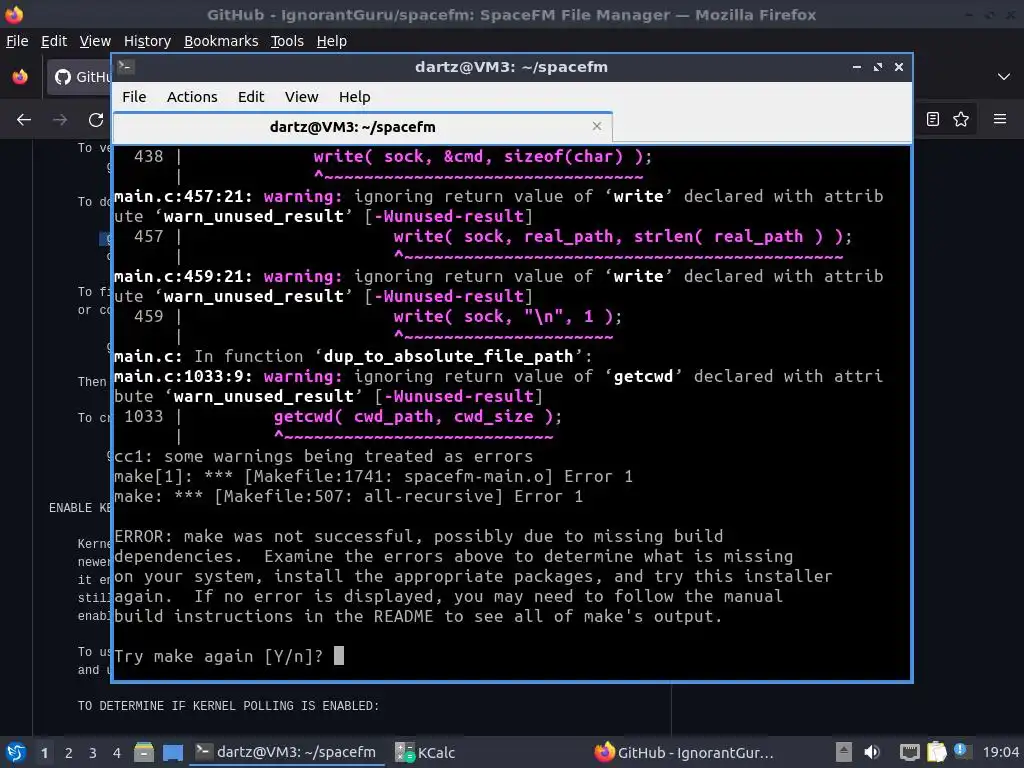The height and width of the screenshot is (768, 1024).
Task: Expand Firefox list all tabs chevron
Action: point(1004,77)
